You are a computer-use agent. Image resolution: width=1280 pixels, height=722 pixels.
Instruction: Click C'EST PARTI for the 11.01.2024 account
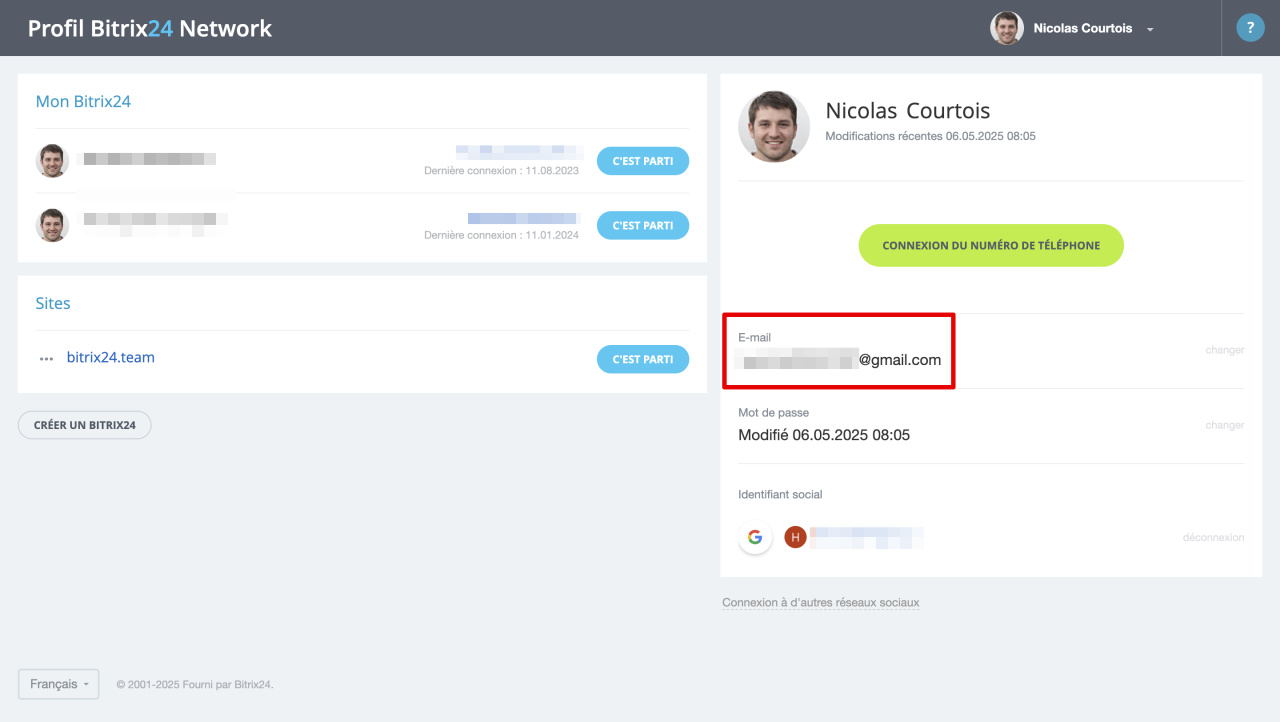click(x=643, y=225)
